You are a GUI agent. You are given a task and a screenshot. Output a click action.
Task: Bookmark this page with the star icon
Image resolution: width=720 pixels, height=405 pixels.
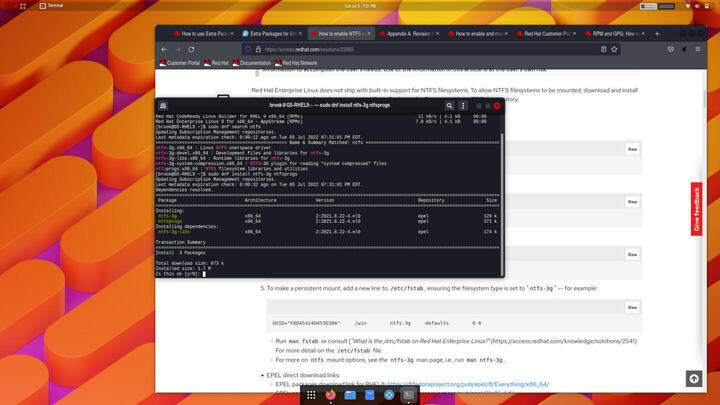pos(614,49)
